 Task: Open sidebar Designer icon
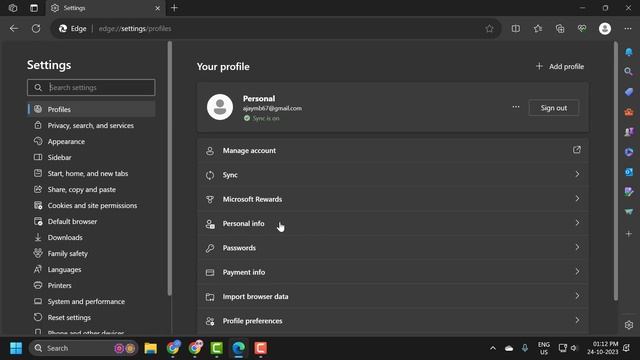point(629,191)
